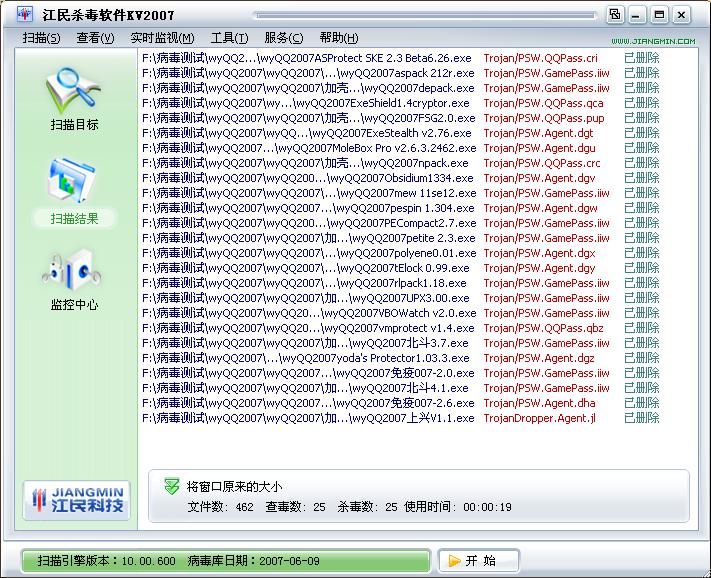Select row wyQQ2007北斗4.1.exe
This screenshot has width=711, height=578.
(401, 388)
